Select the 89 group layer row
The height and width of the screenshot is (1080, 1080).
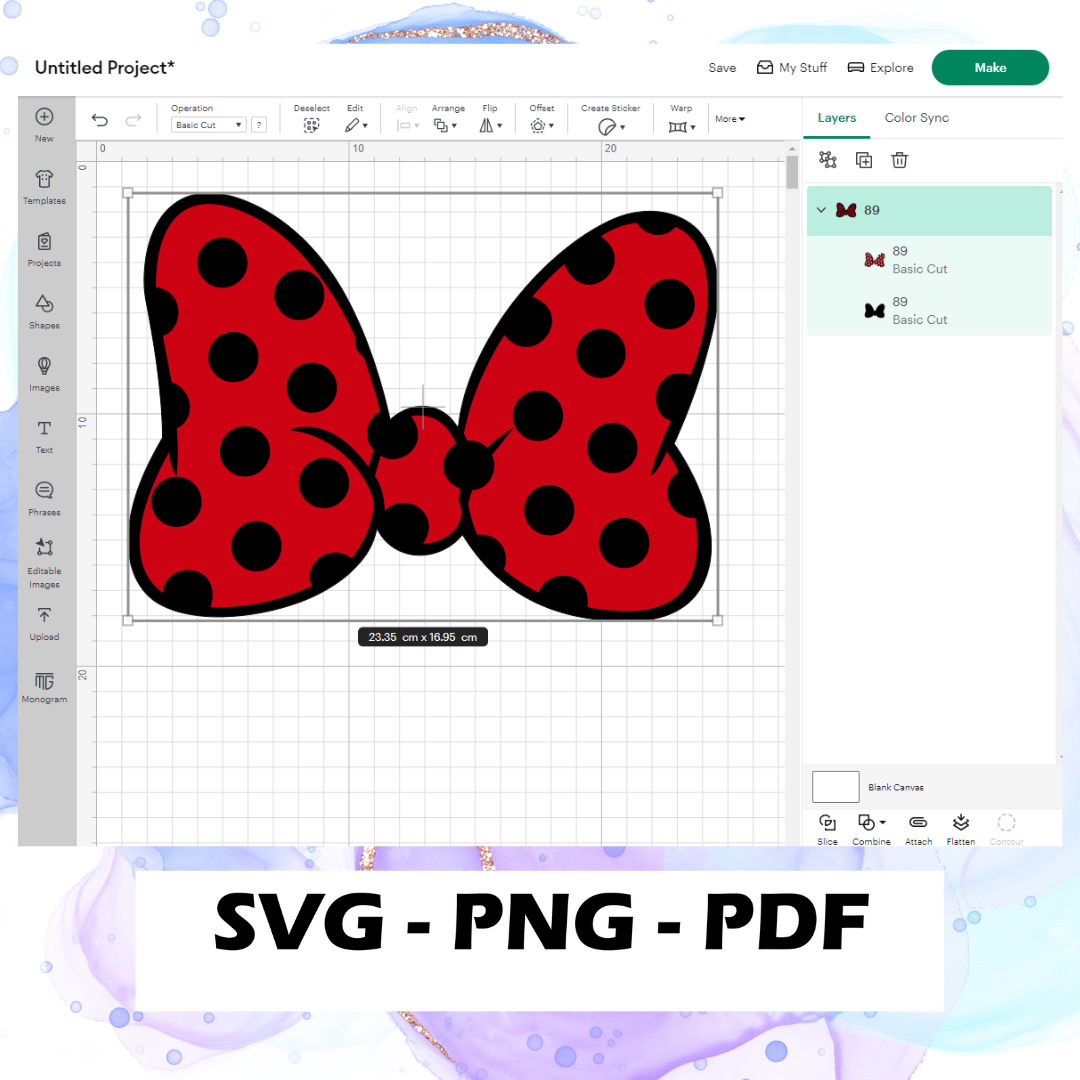929,211
